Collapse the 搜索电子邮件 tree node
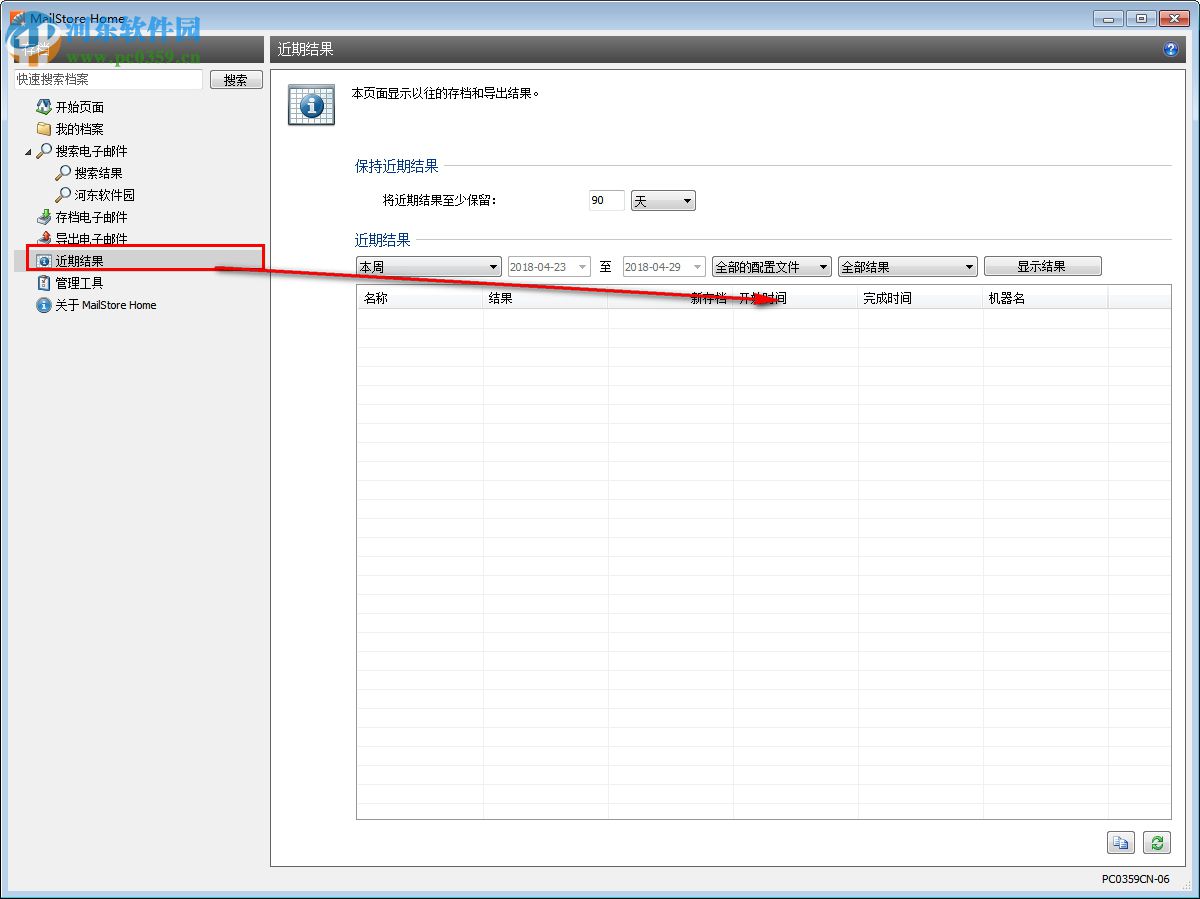This screenshot has height=899, width=1200. pyautogui.click(x=28, y=152)
